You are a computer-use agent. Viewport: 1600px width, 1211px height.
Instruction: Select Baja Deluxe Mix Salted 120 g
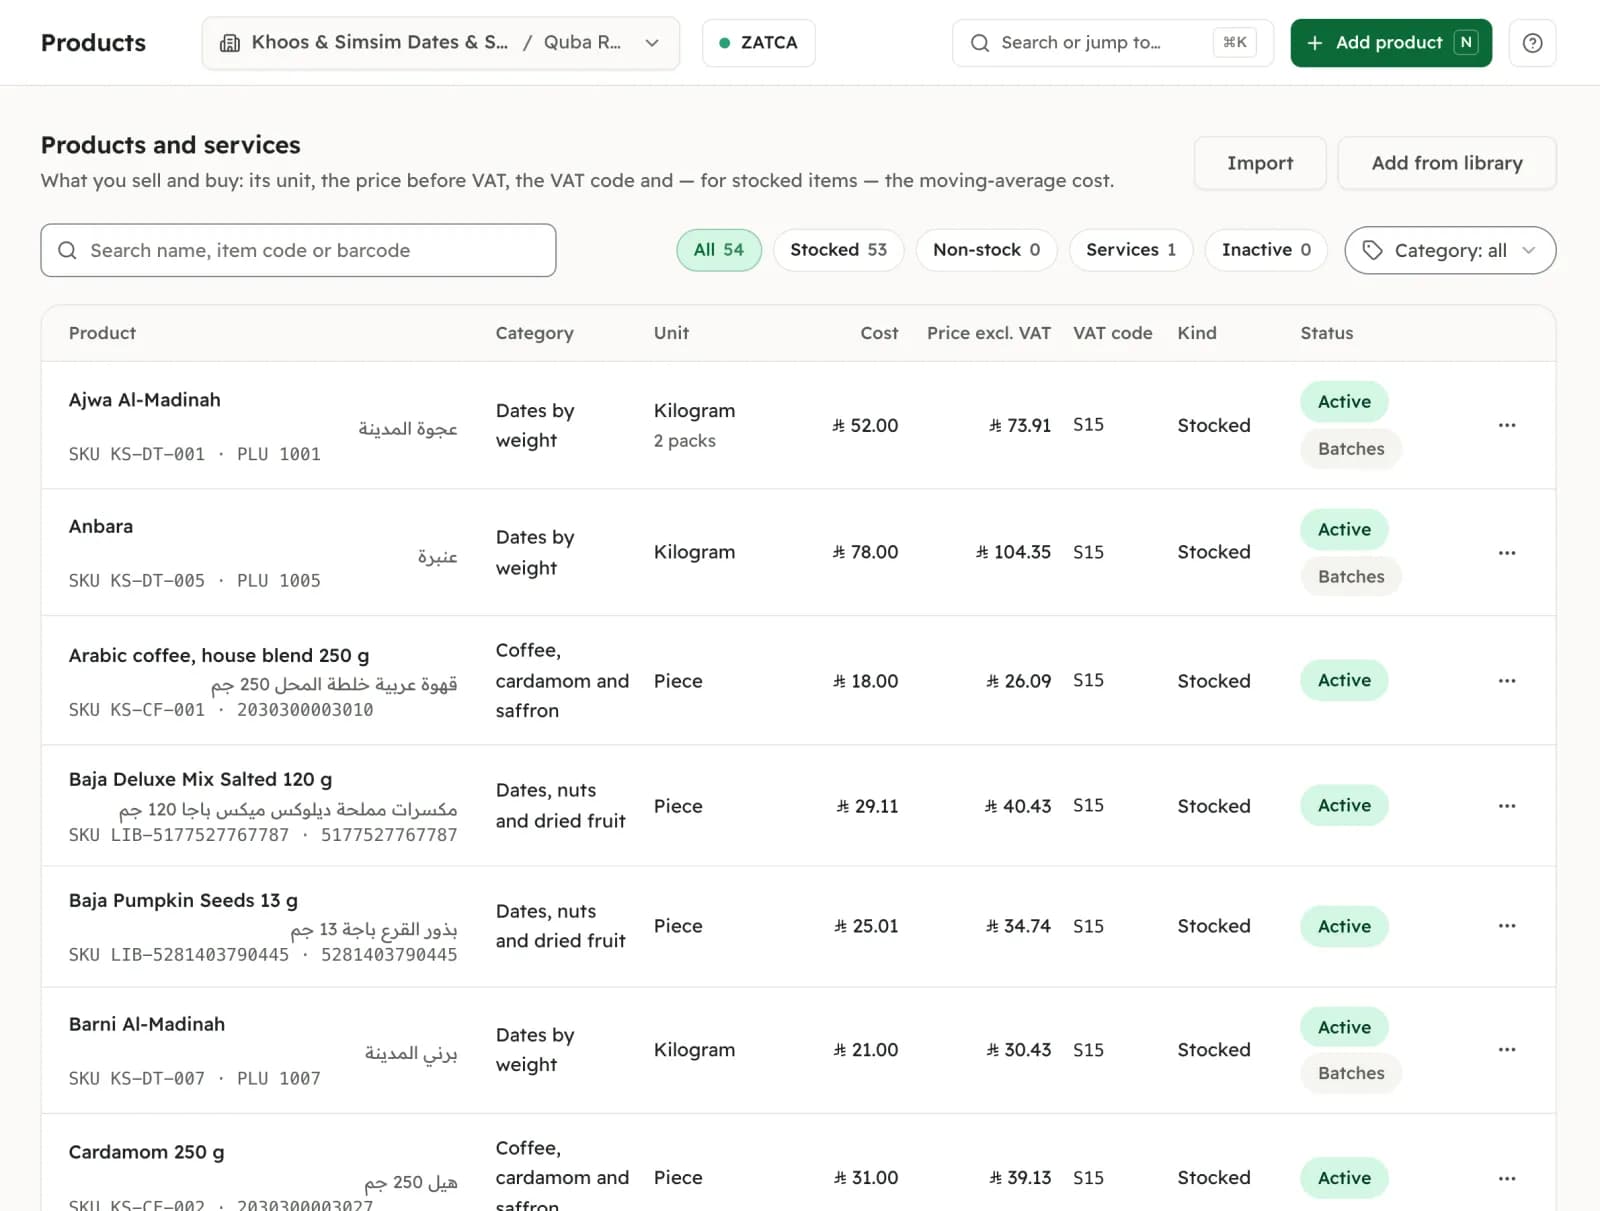200,779
